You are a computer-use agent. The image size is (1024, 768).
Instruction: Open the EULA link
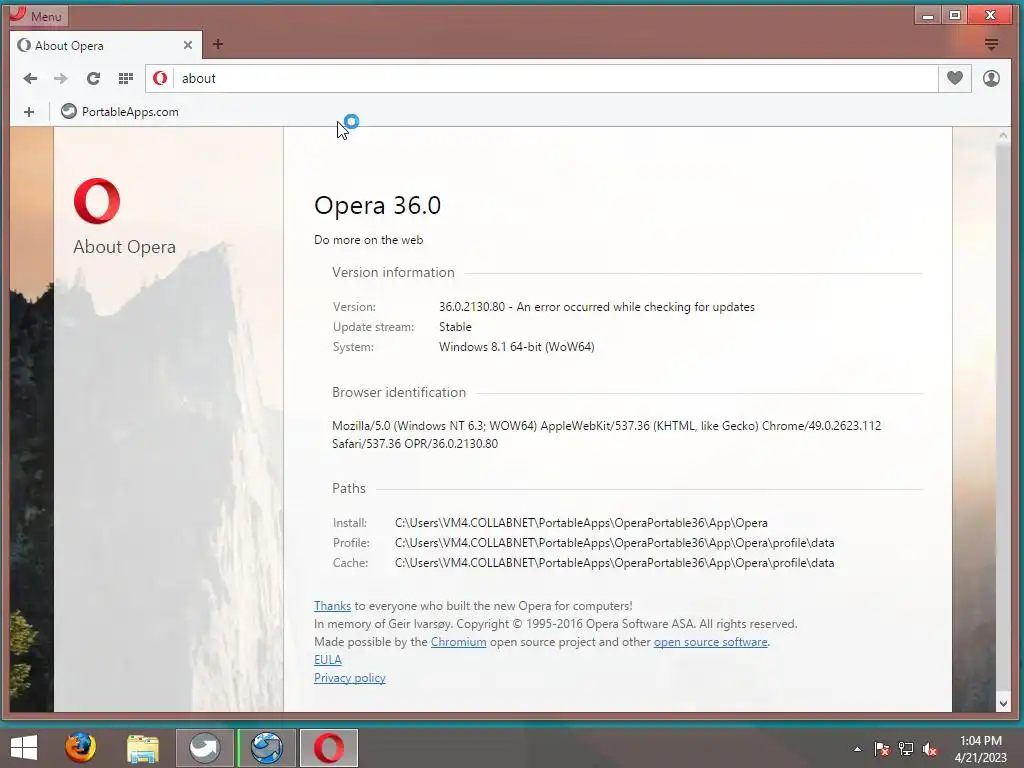[328, 660]
